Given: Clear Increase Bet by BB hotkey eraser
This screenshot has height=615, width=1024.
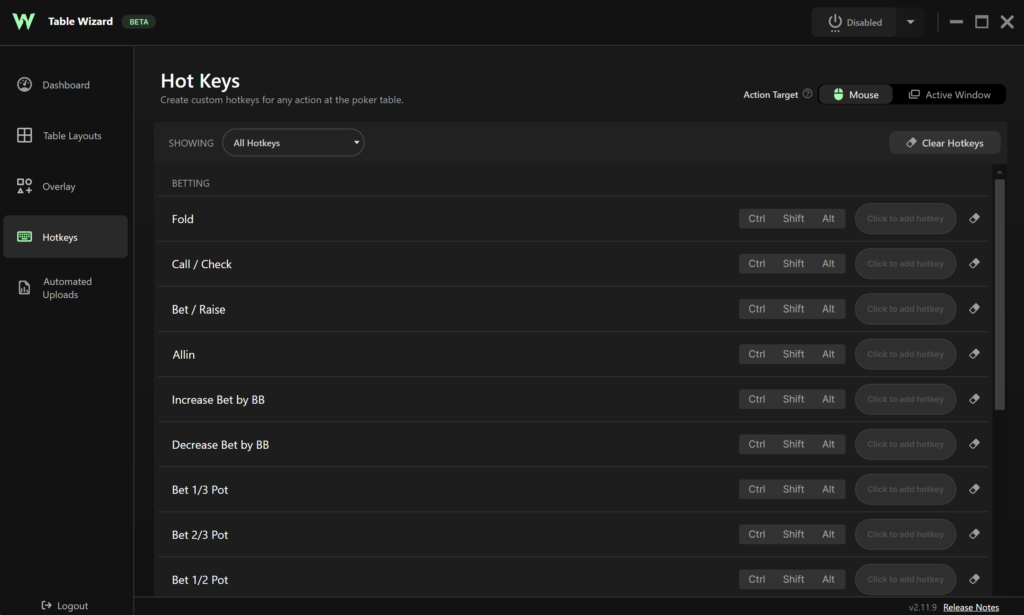Looking at the screenshot, I should pyautogui.click(x=974, y=399).
